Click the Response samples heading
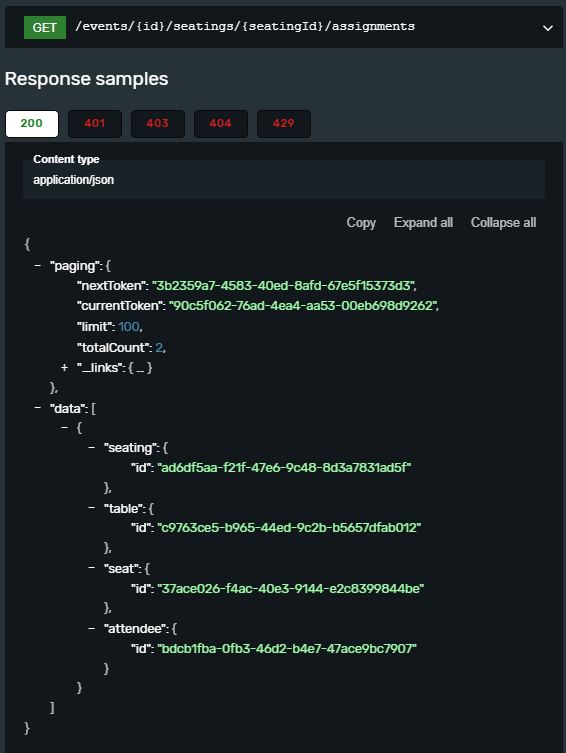Screen dimensions: 566x753 86,79
